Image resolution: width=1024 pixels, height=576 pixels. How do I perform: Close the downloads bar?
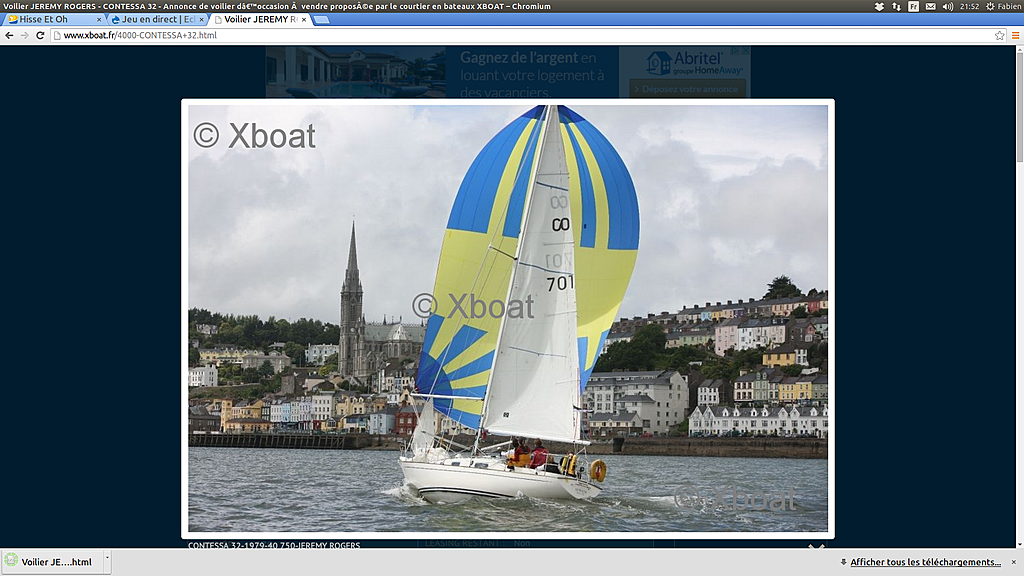click(1014, 562)
